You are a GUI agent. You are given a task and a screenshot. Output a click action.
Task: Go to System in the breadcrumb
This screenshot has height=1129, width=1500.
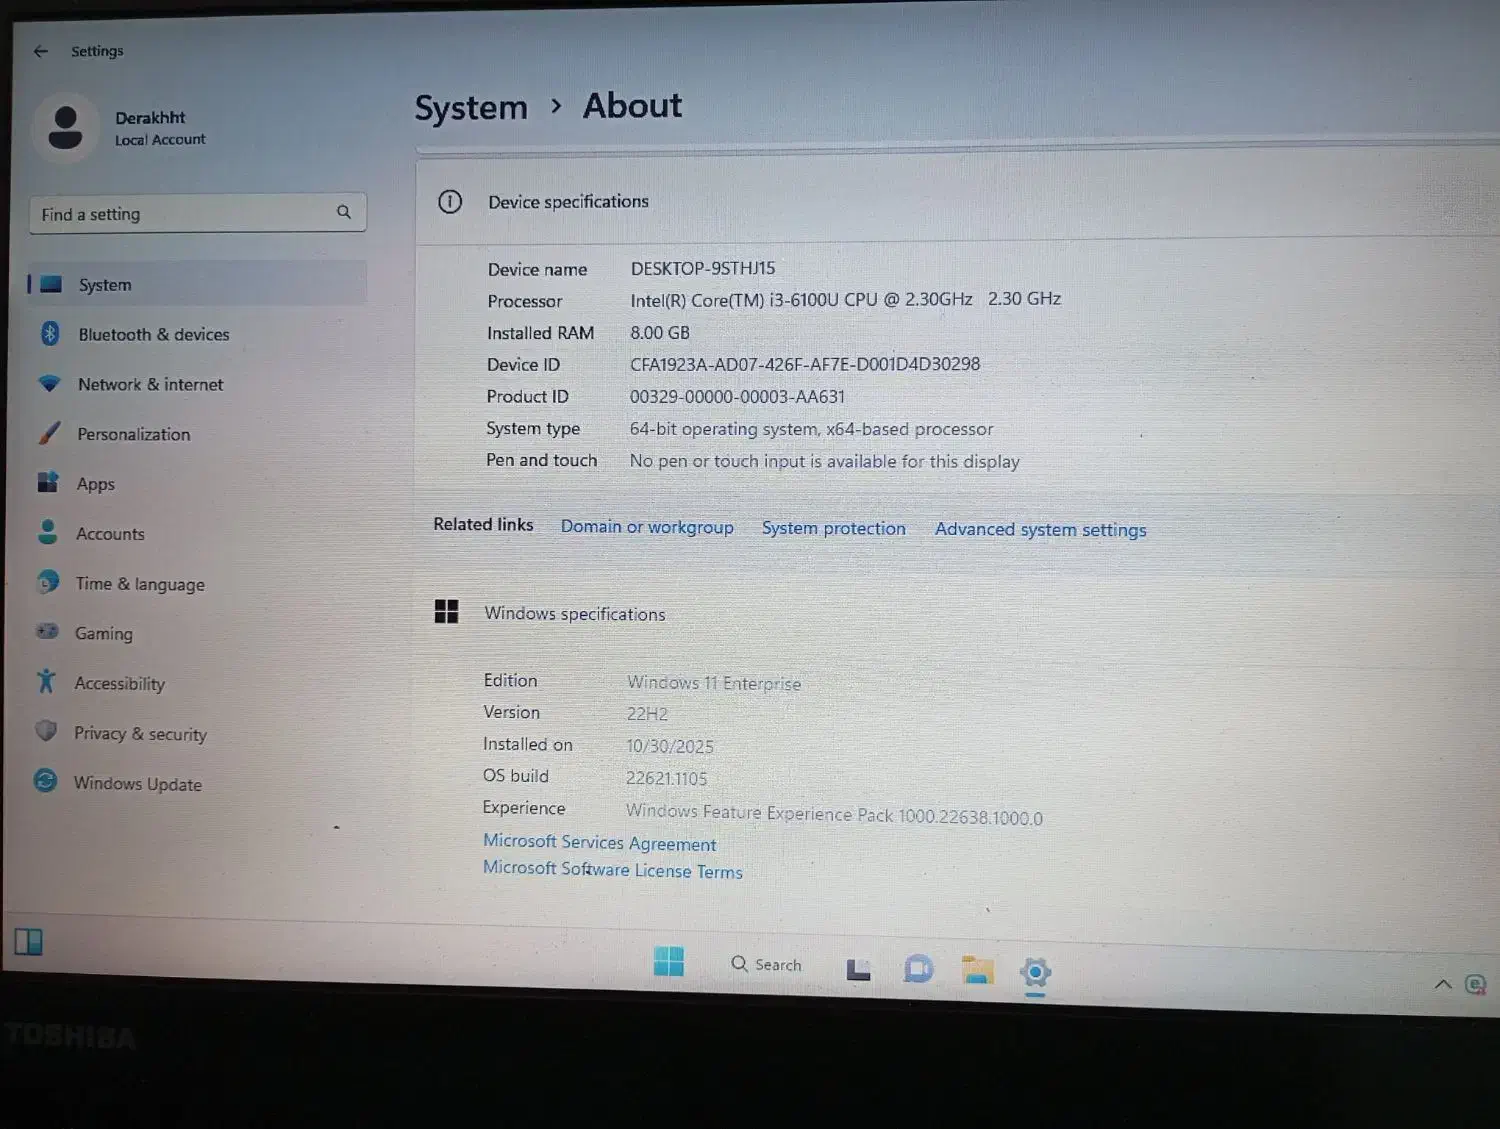tap(471, 108)
